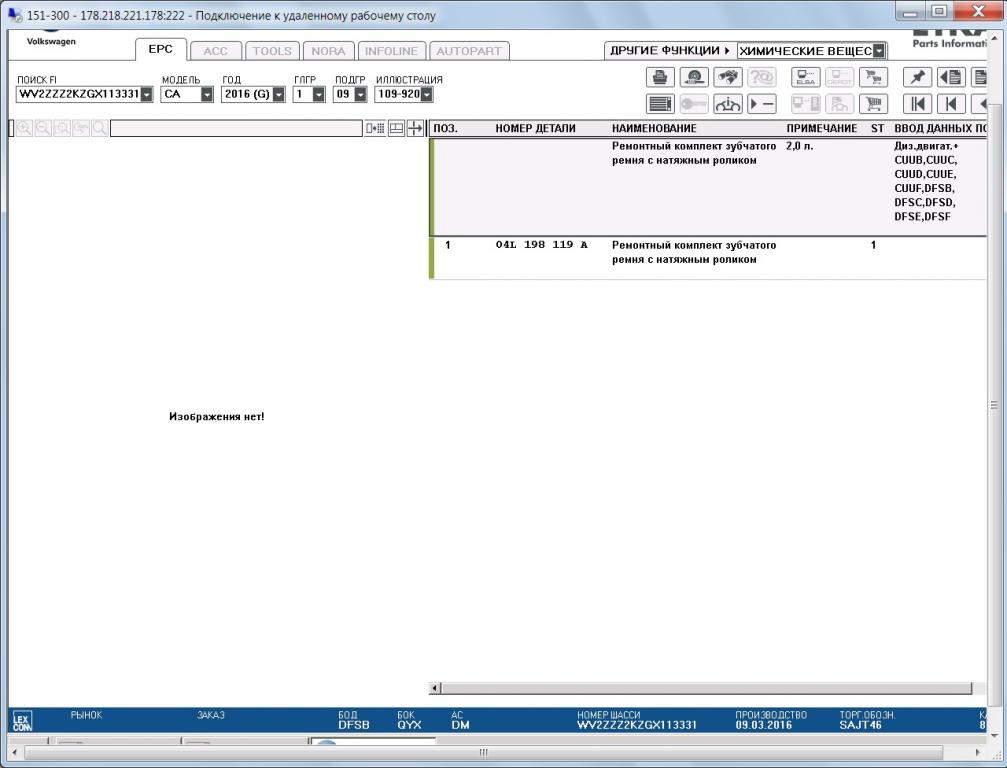Expand the ГЛГР dropdown showing 1
1007x768 pixels.
pyautogui.click(x=319, y=94)
